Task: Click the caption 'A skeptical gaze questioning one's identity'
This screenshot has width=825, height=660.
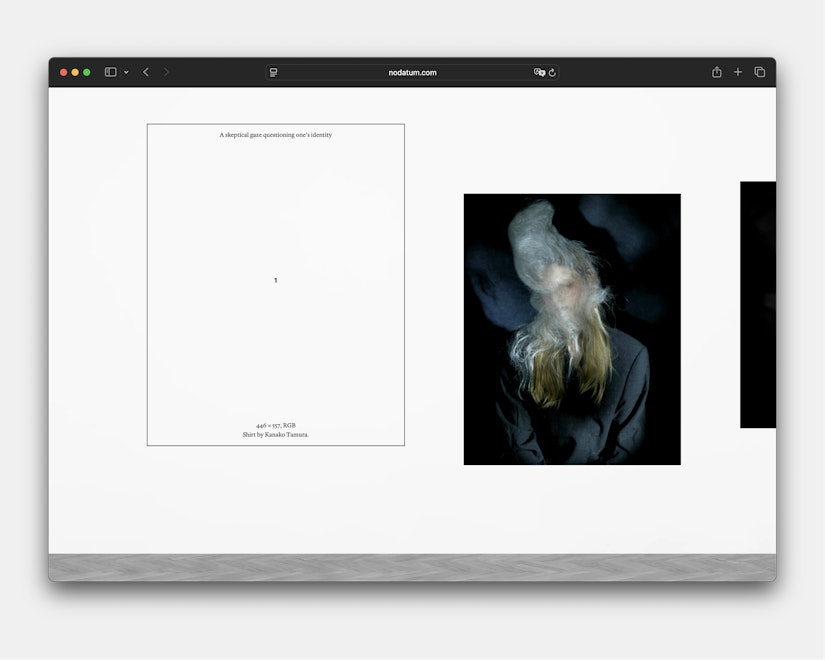Action: coord(275,135)
